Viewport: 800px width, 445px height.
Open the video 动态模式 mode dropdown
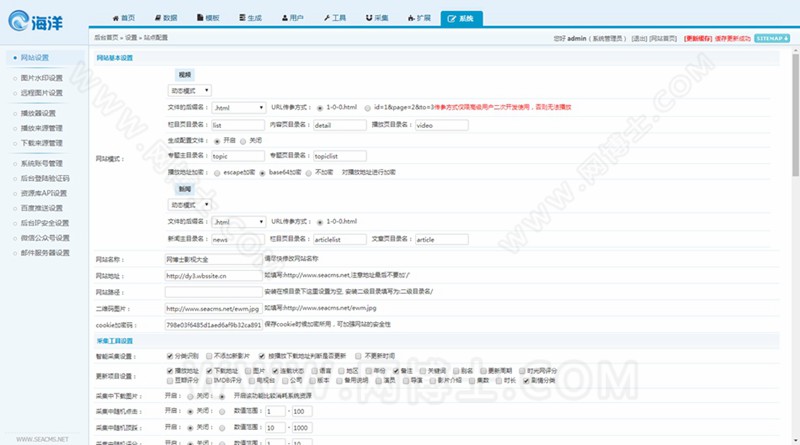coord(189,90)
